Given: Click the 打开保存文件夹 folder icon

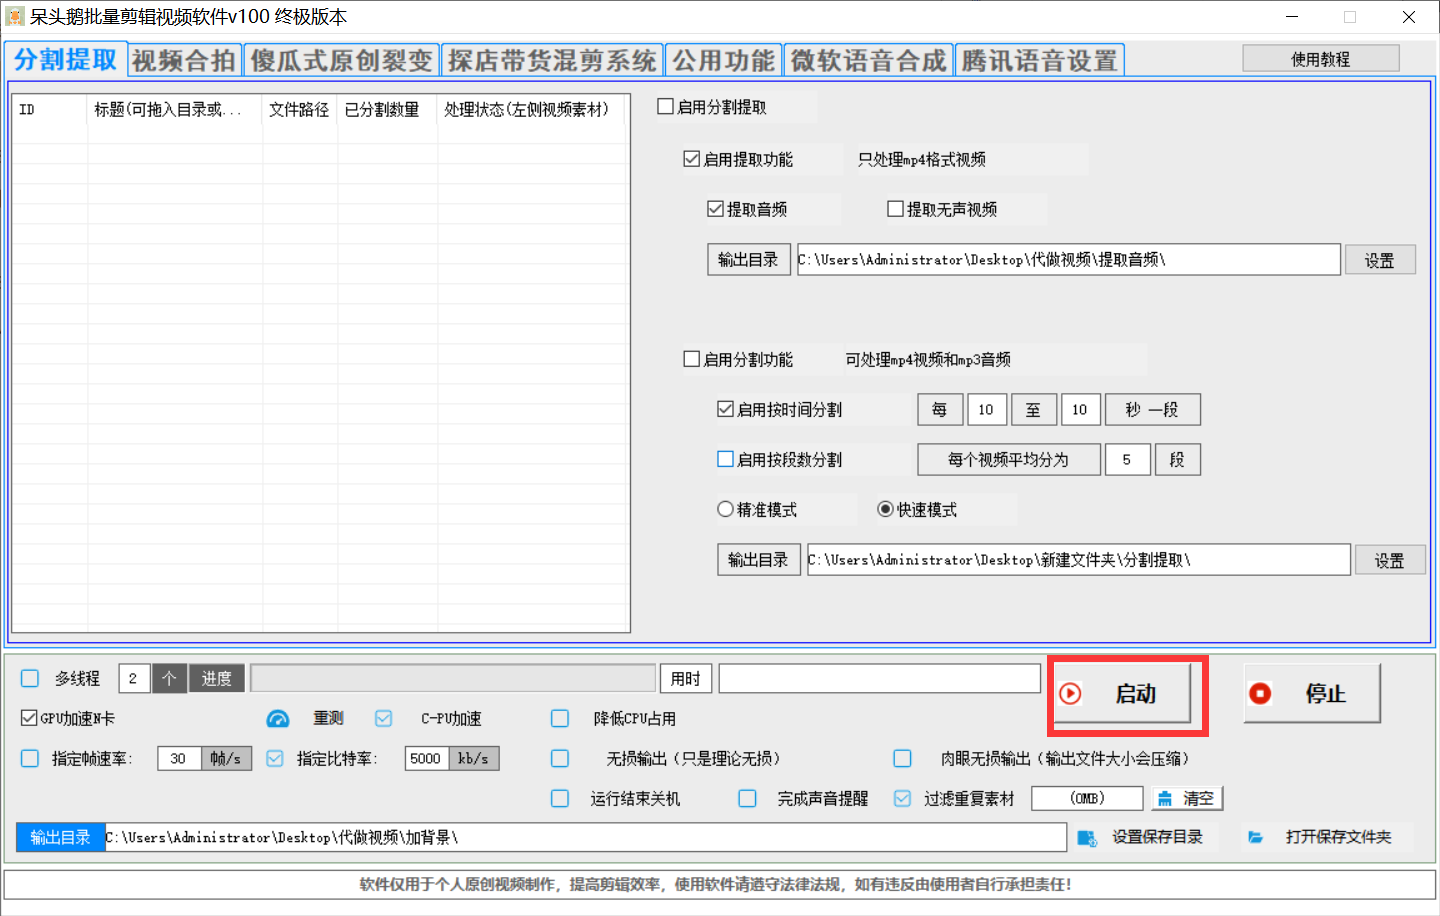Looking at the screenshot, I should [x=1256, y=837].
